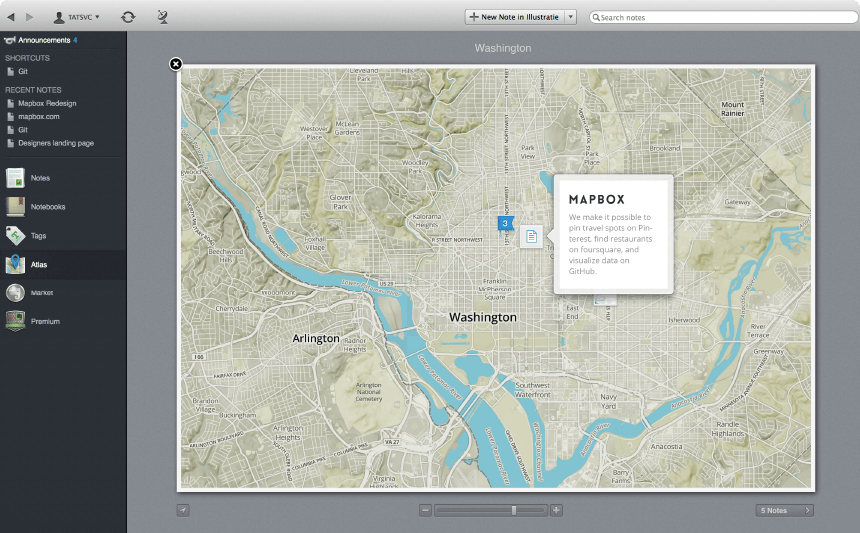Go back with the left arrow
Image resolution: width=860 pixels, height=533 pixels.
[x=11, y=17]
